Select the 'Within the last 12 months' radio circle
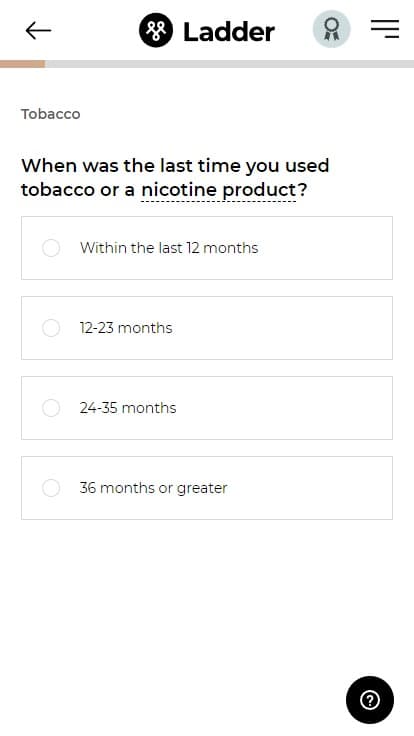The width and height of the screenshot is (414, 736). pos(51,248)
